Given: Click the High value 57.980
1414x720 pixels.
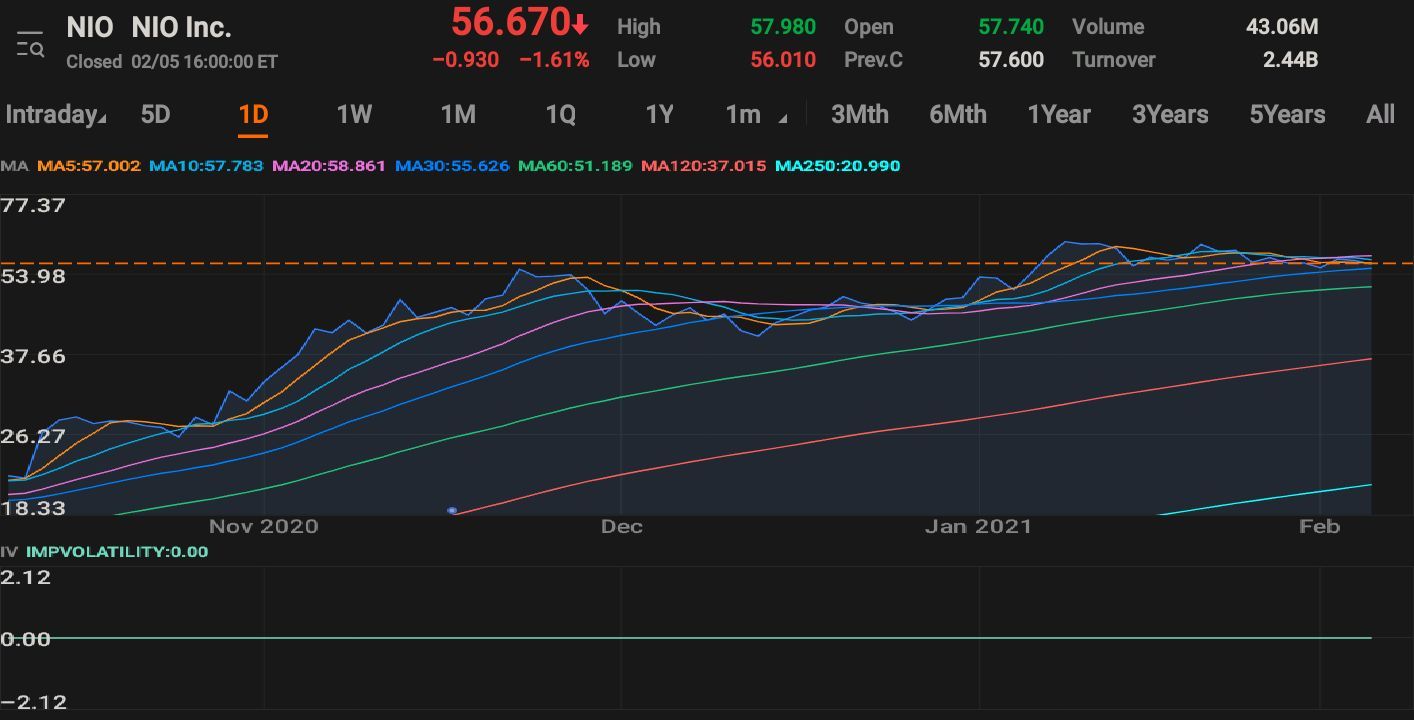Looking at the screenshot, I should (783, 27).
